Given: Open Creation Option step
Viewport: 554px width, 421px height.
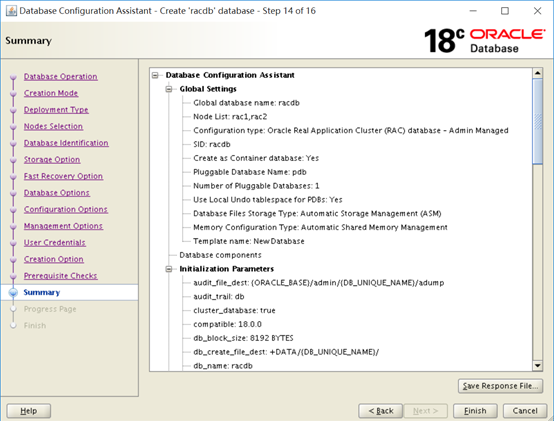Looking at the screenshot, I should (54, 259).
